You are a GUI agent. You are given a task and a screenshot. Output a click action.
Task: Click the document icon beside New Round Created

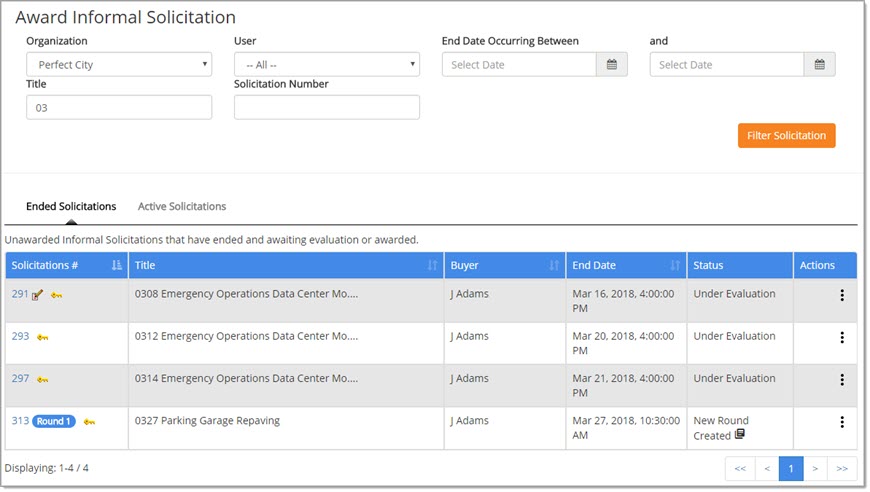(x=740, y=435)
